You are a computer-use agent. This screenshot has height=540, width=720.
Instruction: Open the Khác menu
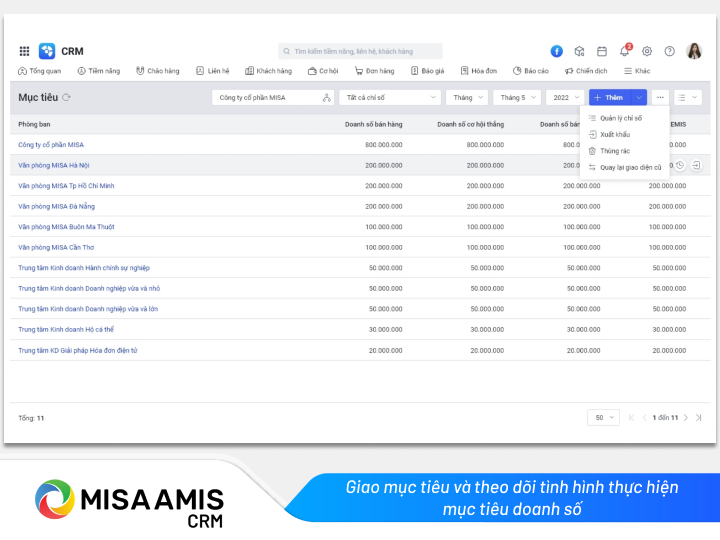[x=637, y=71]
